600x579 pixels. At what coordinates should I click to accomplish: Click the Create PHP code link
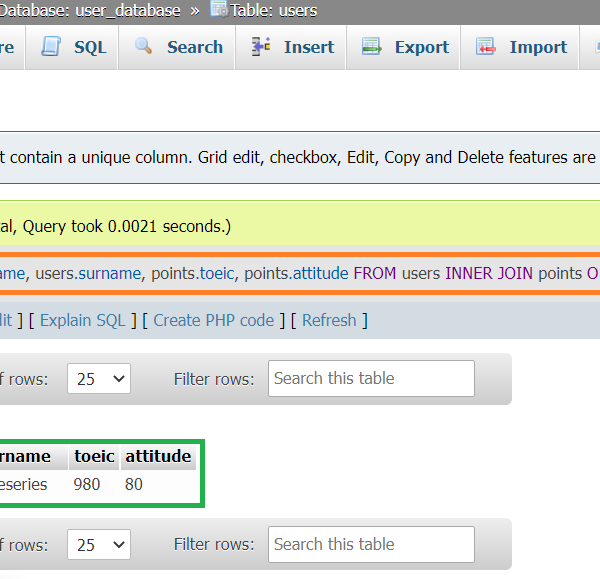[213, 320]
